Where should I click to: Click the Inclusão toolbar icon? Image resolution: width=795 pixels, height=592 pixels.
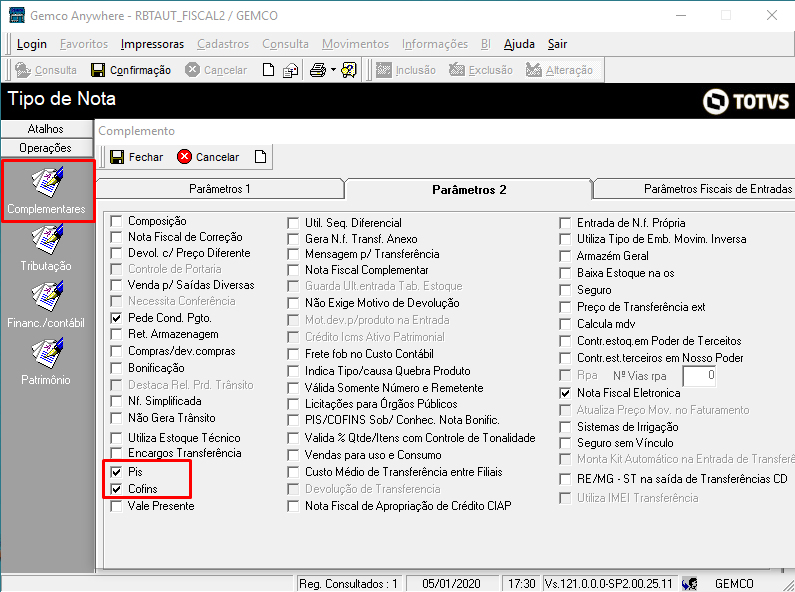tap(384, 70)
